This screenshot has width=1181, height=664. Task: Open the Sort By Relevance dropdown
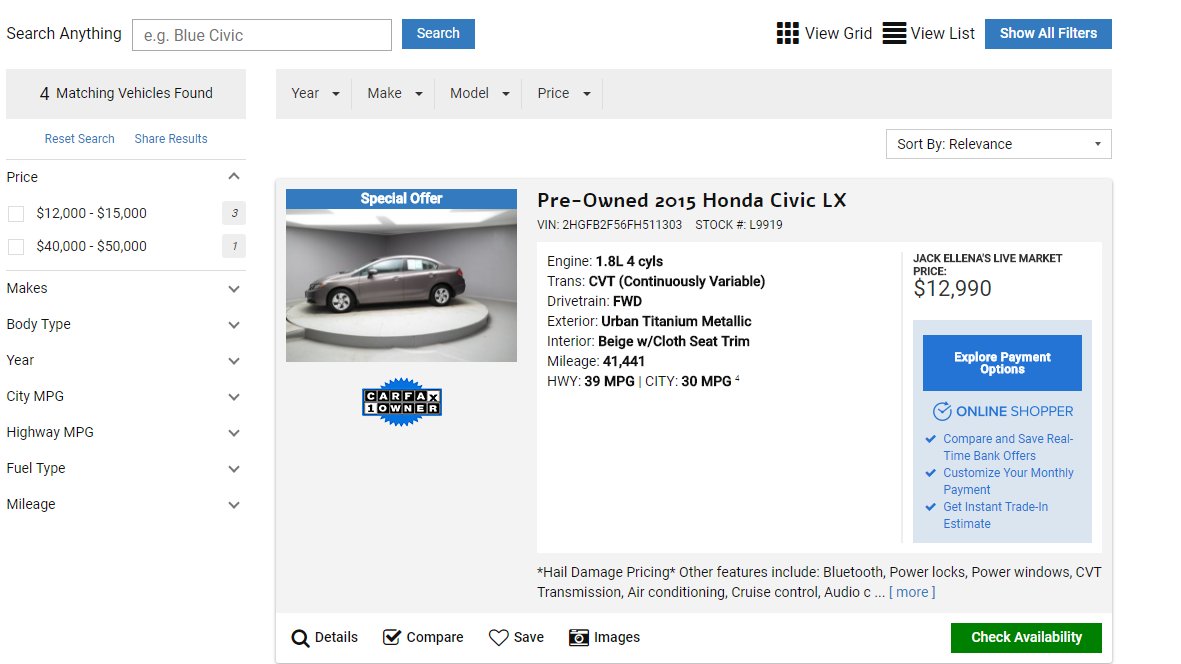(999, 144)
